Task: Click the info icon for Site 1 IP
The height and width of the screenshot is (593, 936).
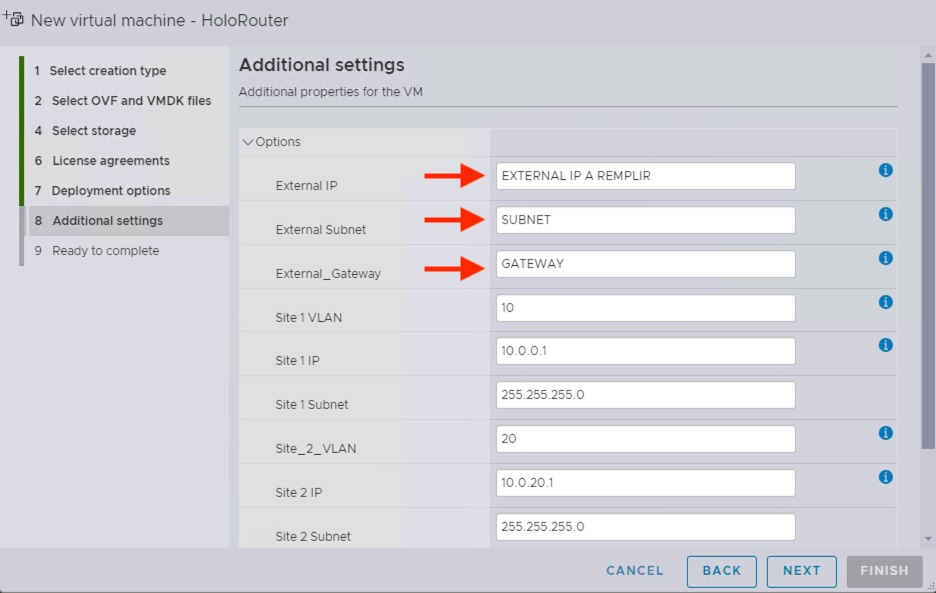Action: pos(885,345)
